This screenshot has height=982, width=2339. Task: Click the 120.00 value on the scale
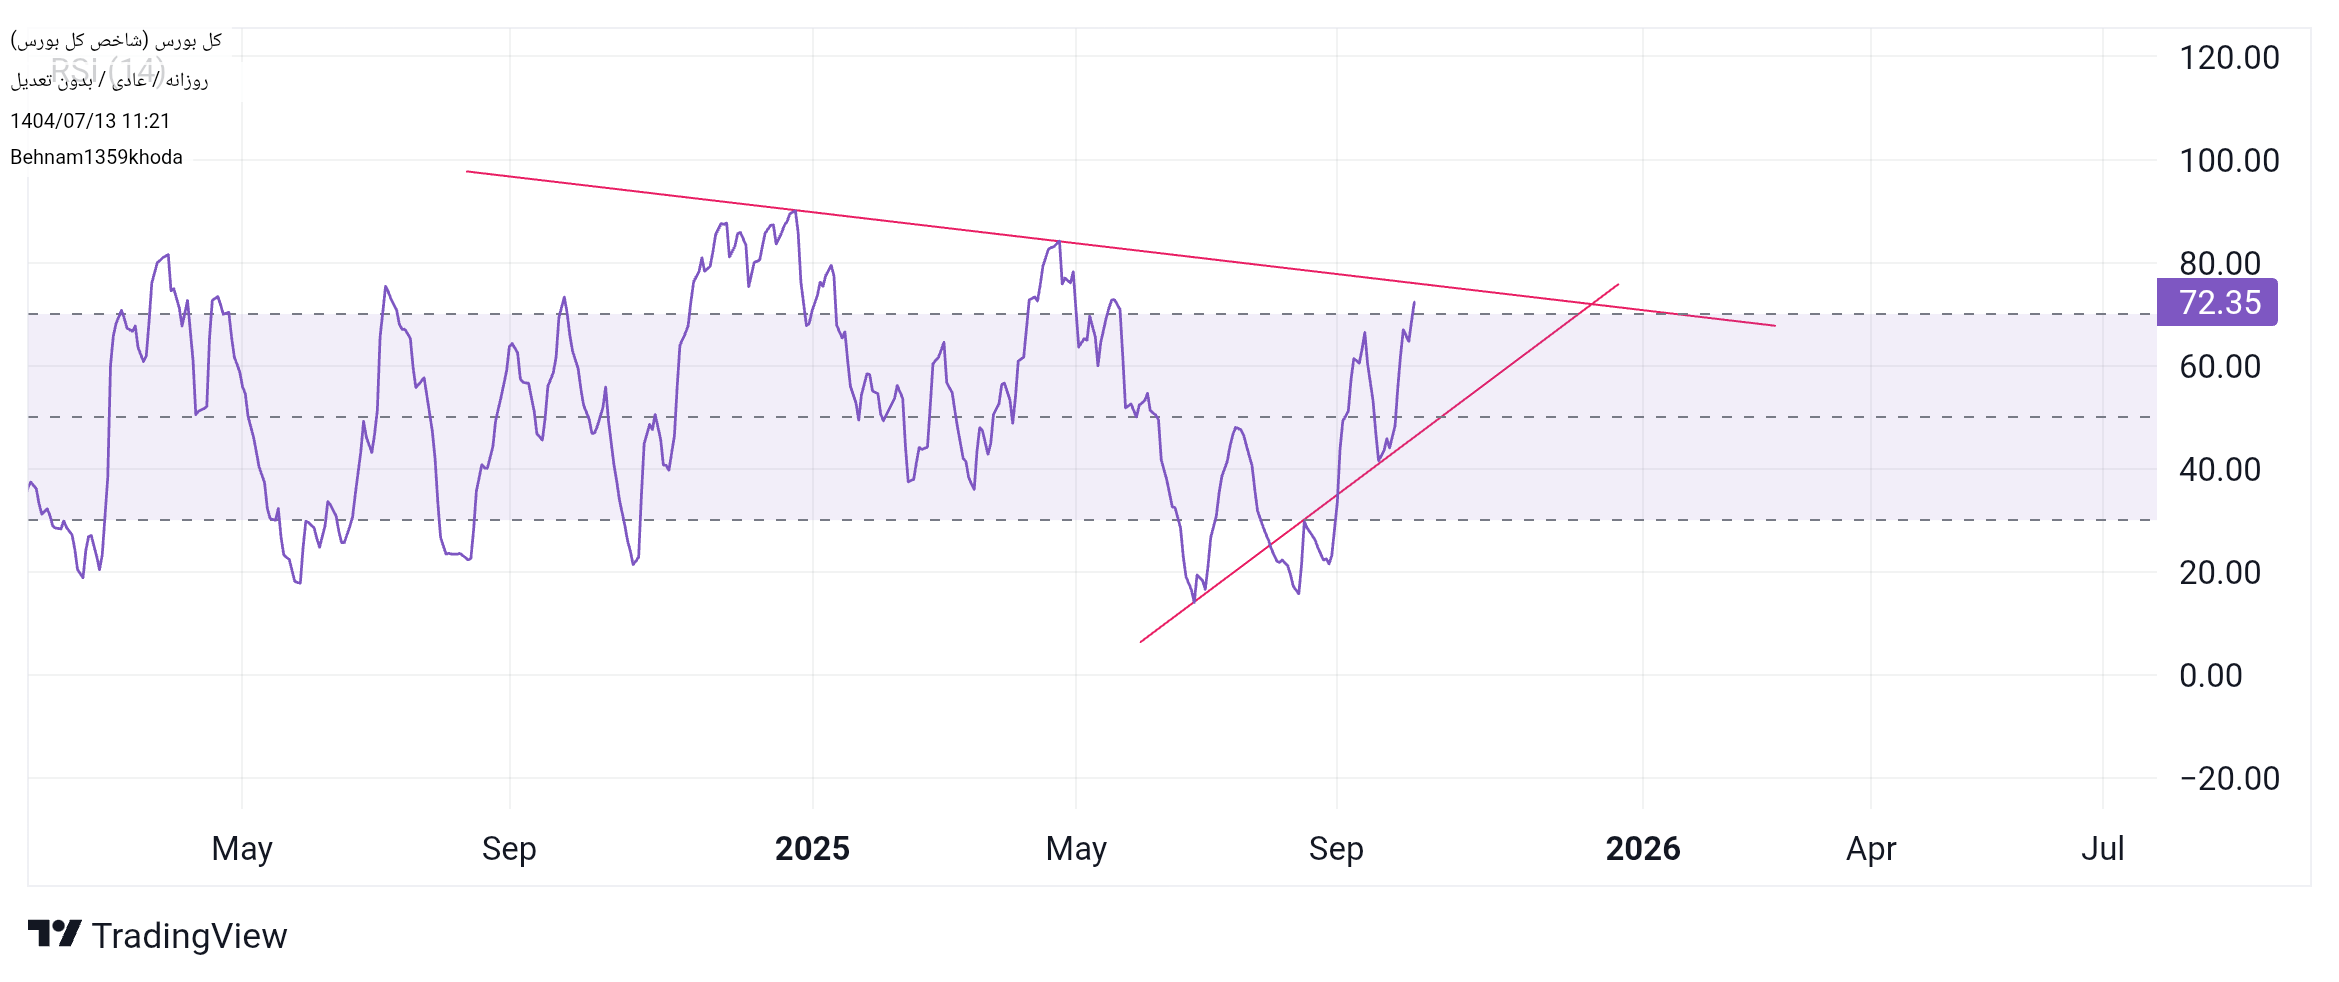2229,58
